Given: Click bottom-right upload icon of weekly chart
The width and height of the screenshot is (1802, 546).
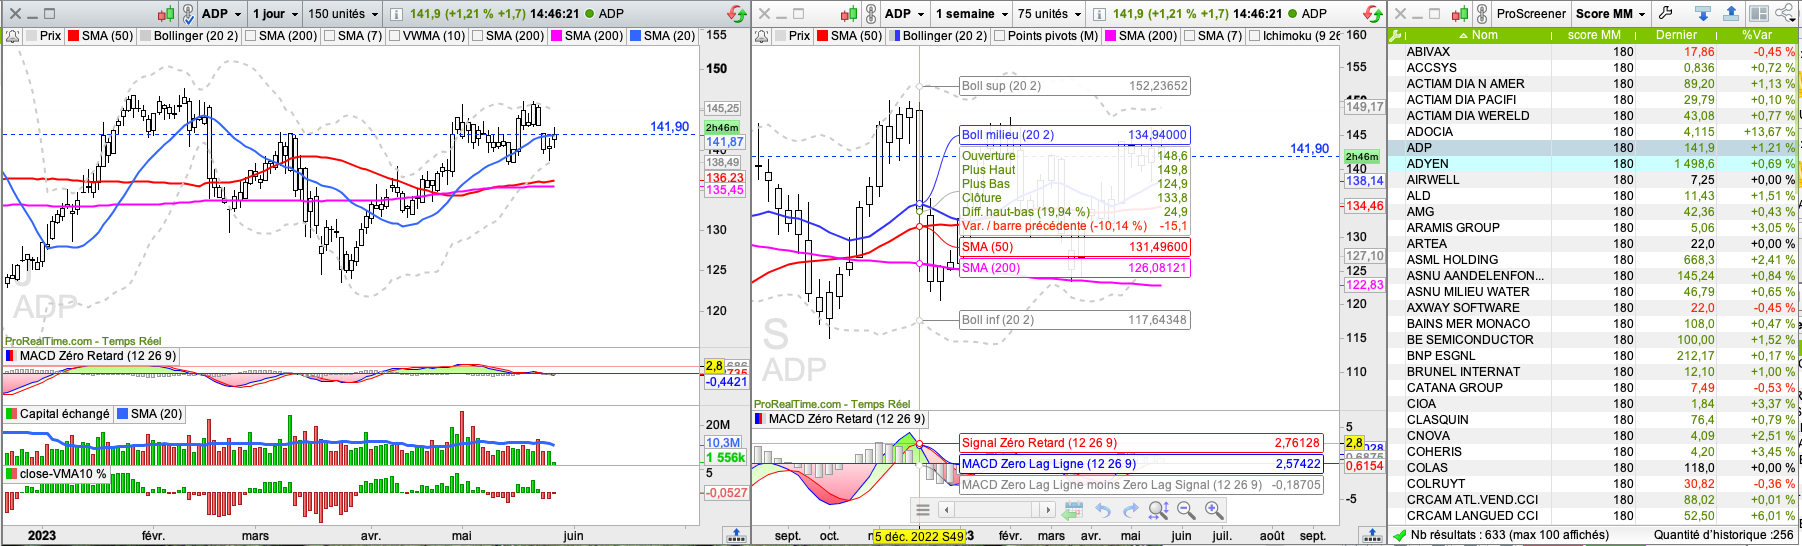Looking at the screenshot, I should [x=1372, y=535].
